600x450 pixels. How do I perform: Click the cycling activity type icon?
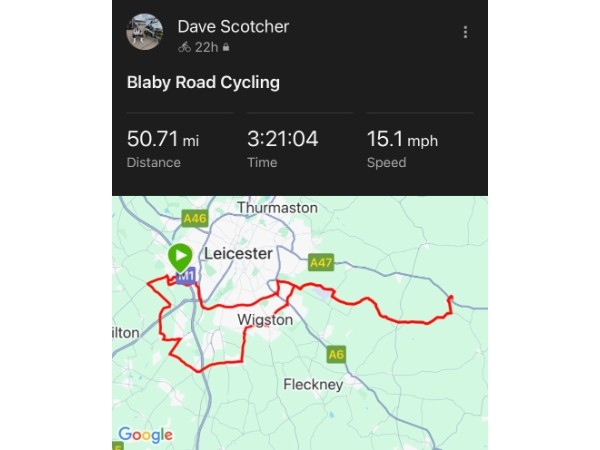pos(184,47)
